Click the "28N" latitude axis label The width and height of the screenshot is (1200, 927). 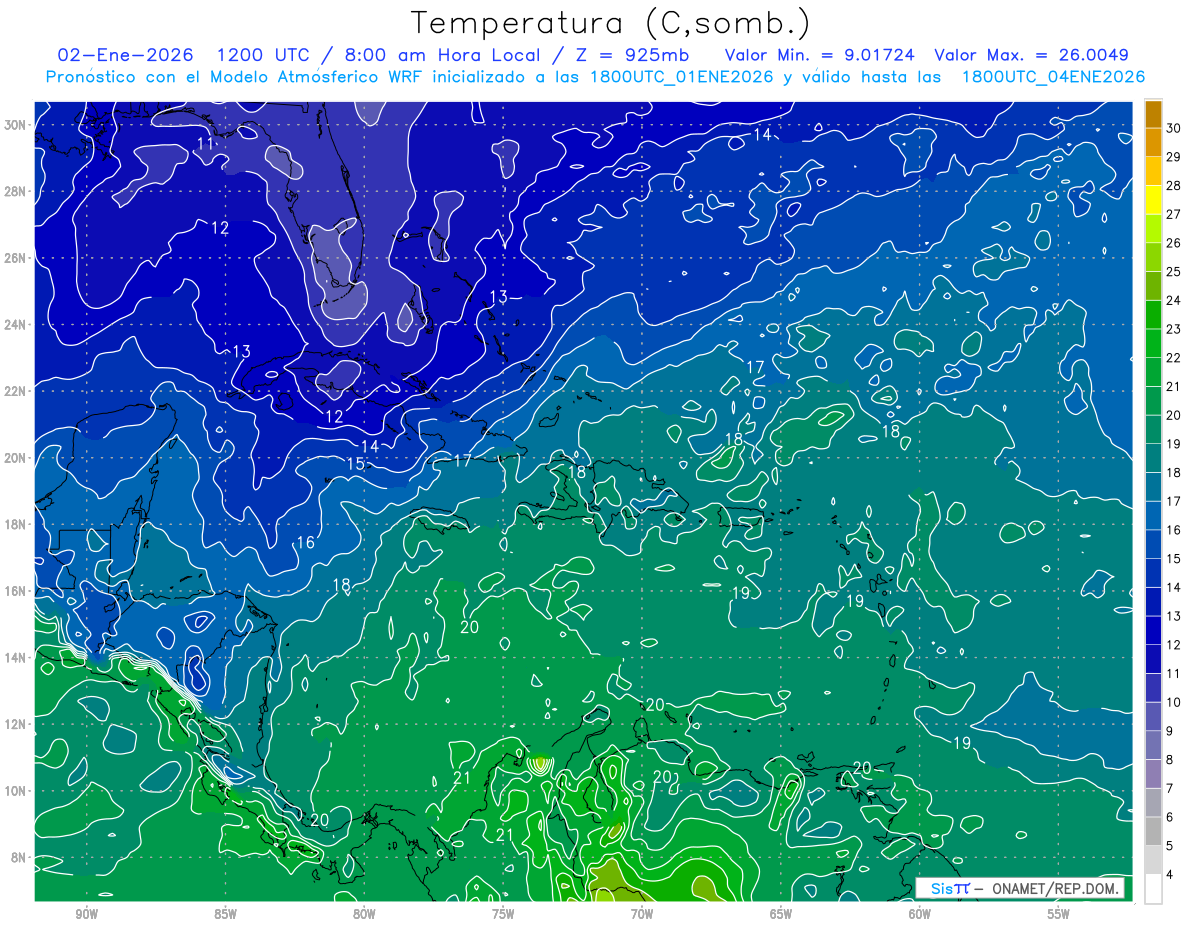coord(16,191)
